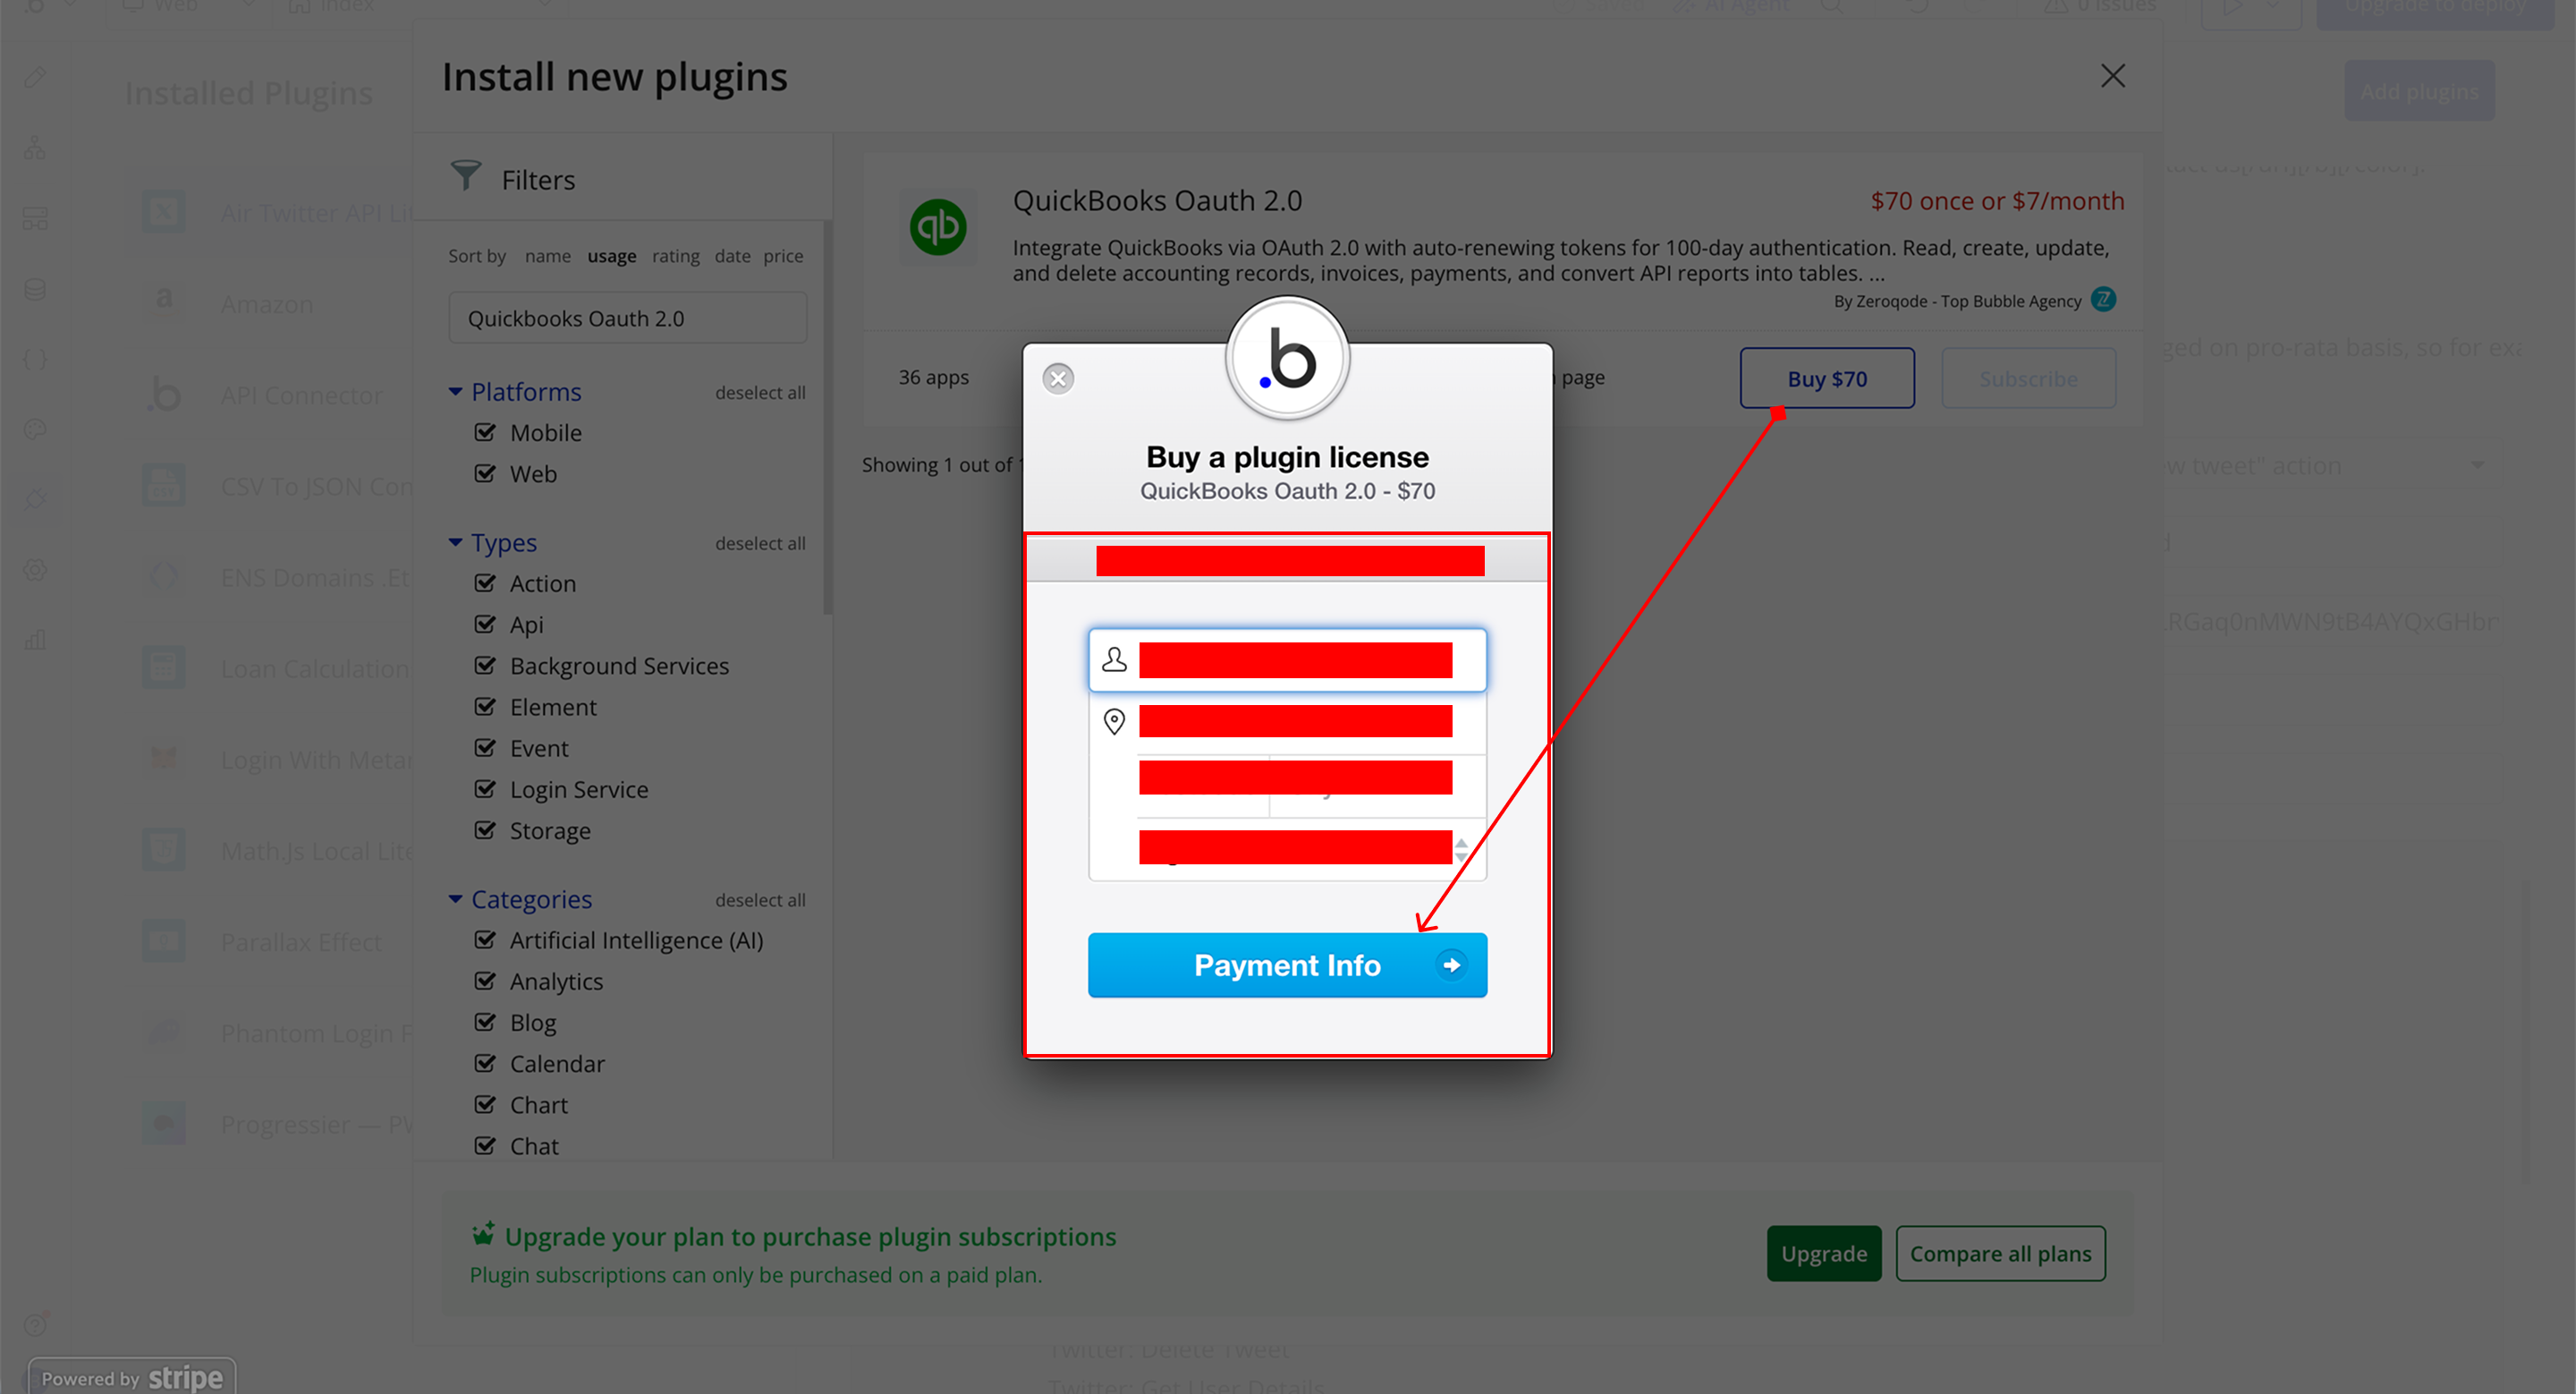Click Compare all plans button
This screenshot has height=1394, width=2576.
pos(2000,1253)
